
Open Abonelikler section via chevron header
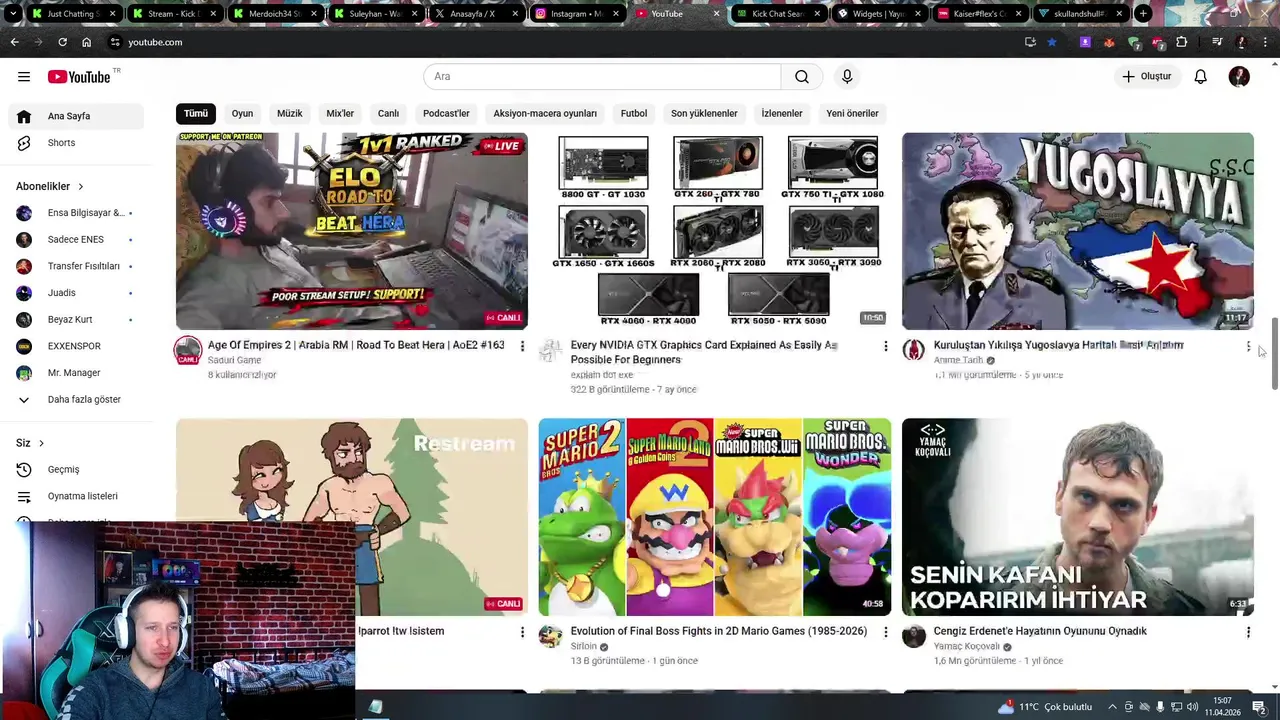50,186
